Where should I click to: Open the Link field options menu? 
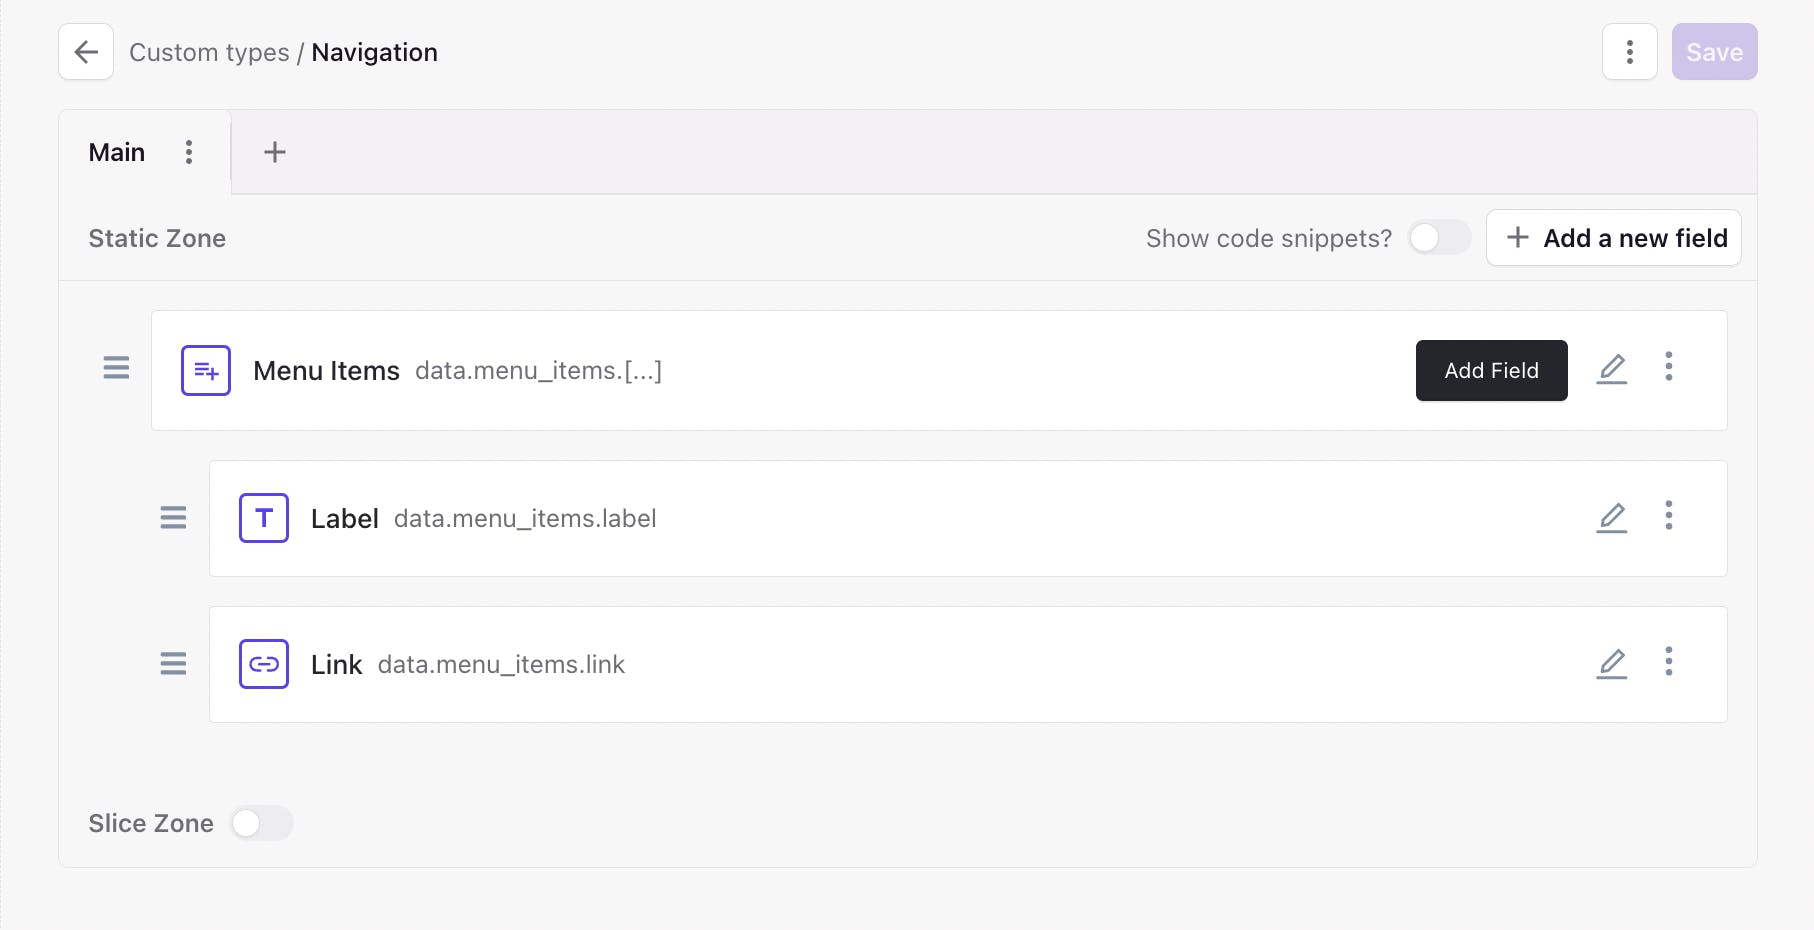point(1669,662)
